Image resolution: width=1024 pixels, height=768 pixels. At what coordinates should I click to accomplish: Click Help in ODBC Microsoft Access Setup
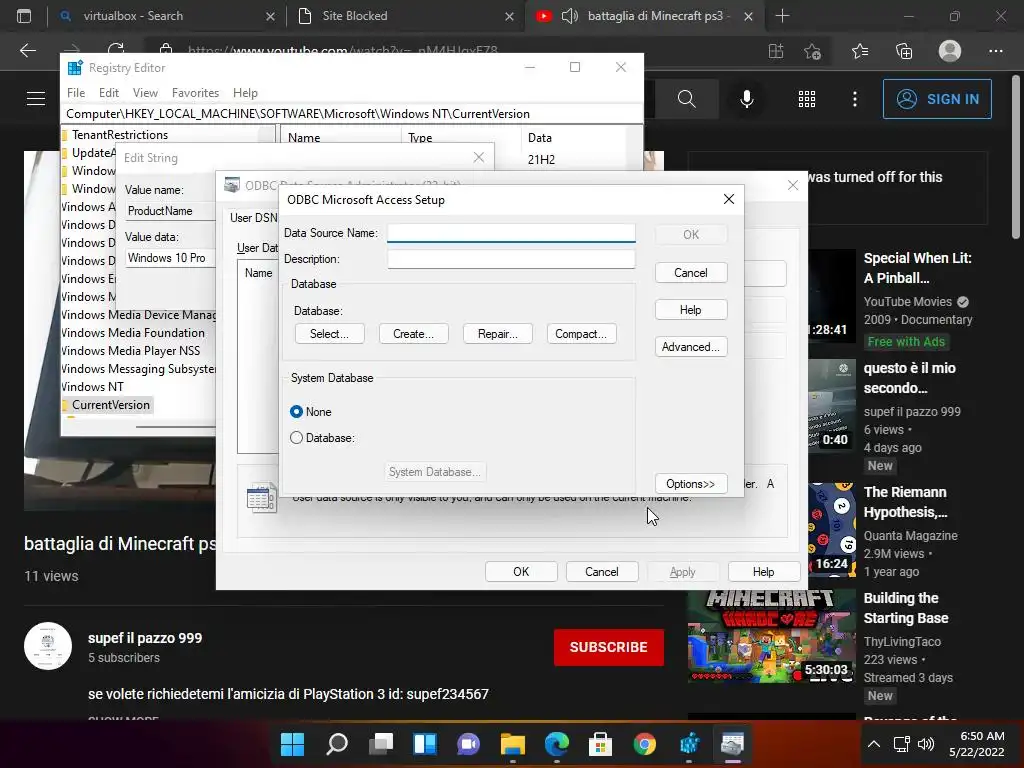[x=691, y=310]
